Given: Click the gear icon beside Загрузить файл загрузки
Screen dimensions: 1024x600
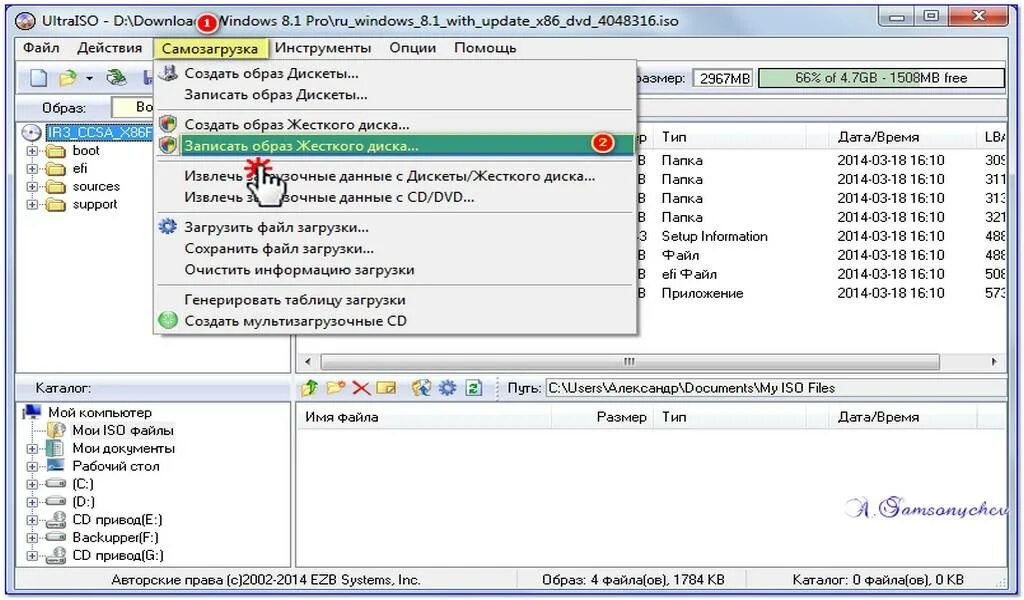Looking at the screenshot, I should 168,227.
